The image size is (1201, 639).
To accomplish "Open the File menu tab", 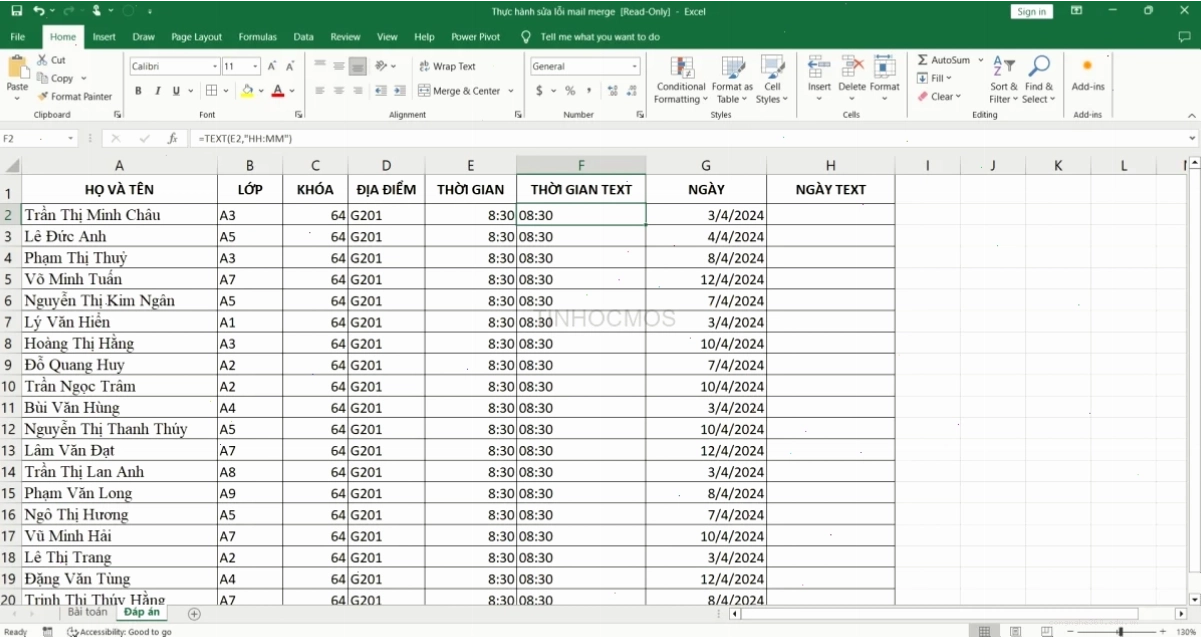I will (x=18, y=37).
